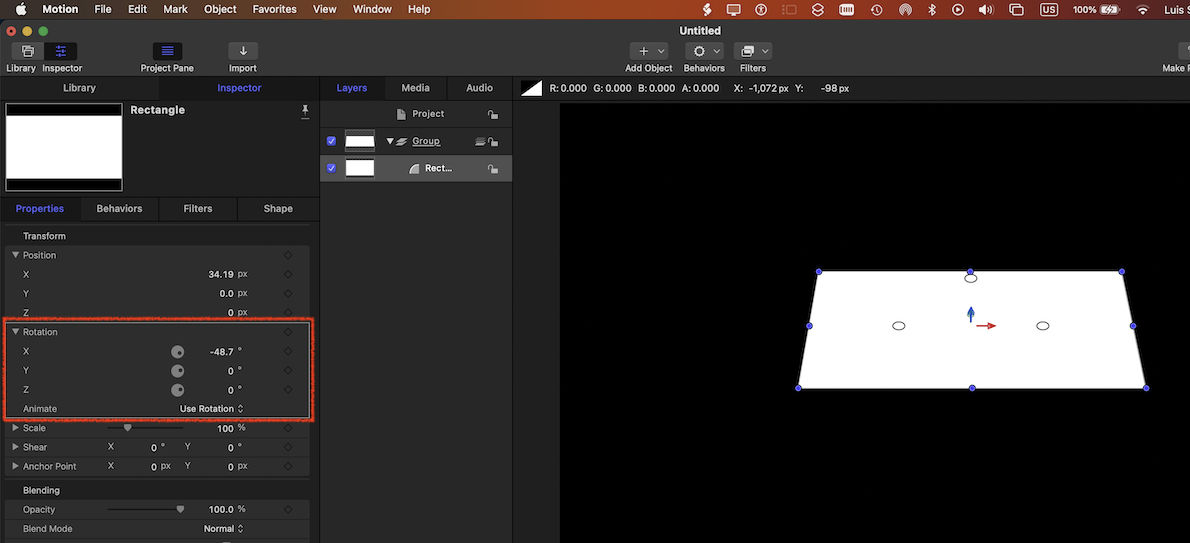Click the red X-axis arrow in canvas
Image resolution: width=1190 pixels, height=543 pixels.
tap(986, 326)
